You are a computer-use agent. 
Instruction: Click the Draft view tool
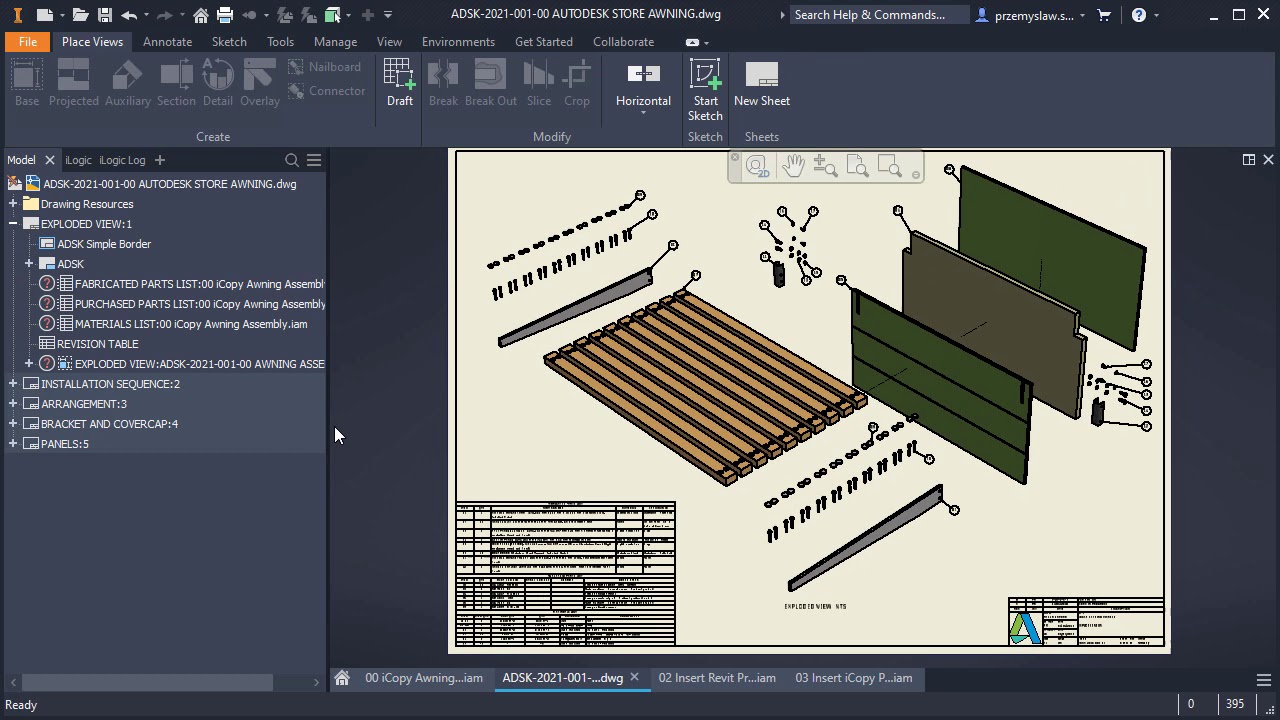(399, 82)
